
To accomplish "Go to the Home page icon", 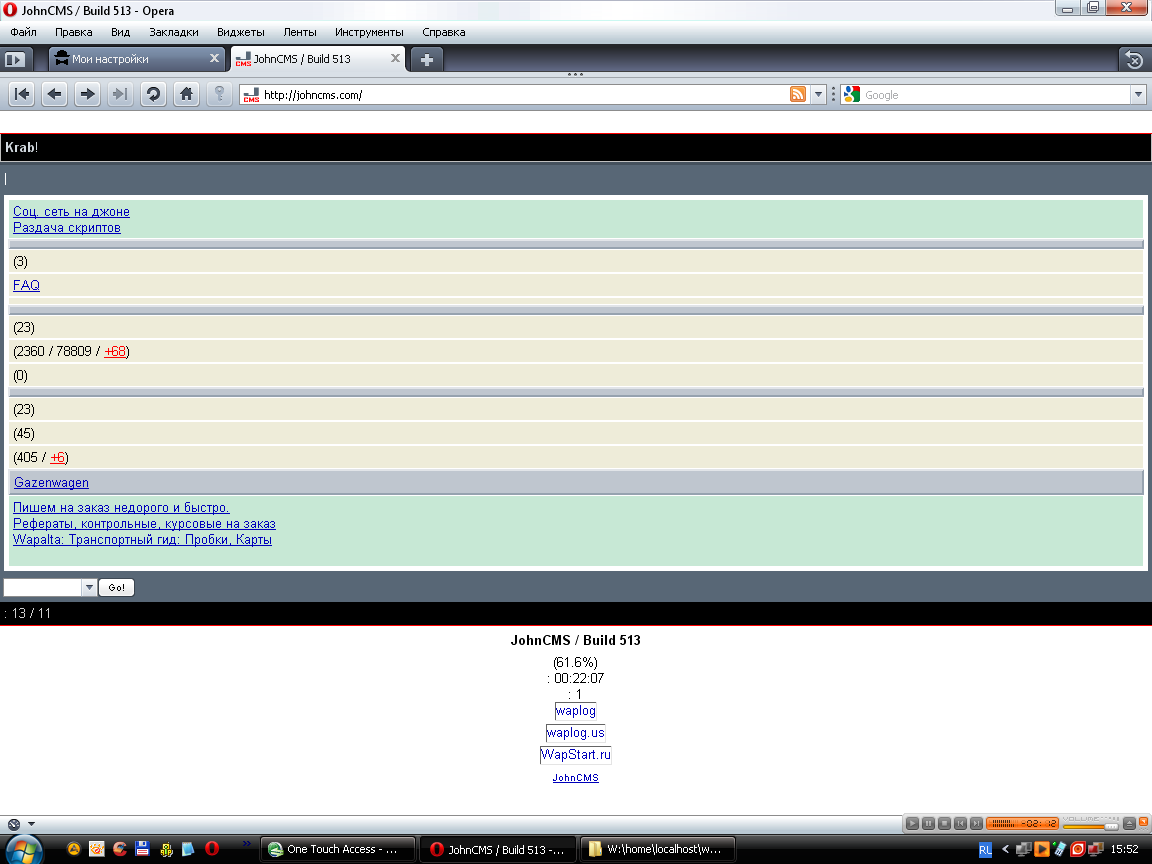I will 186,94.
